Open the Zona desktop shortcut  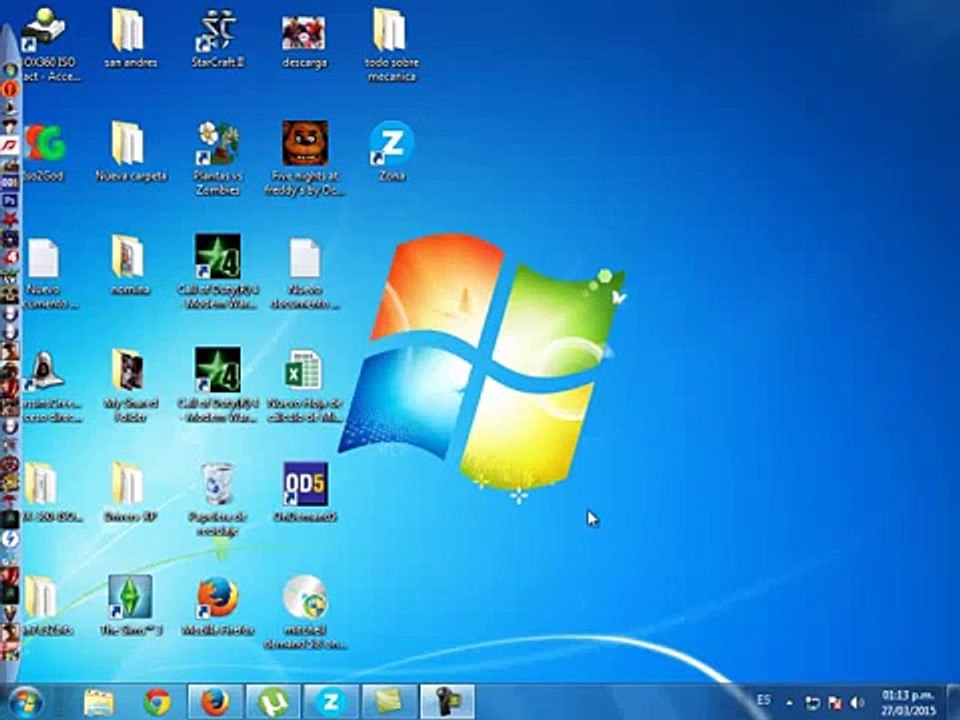392,151
